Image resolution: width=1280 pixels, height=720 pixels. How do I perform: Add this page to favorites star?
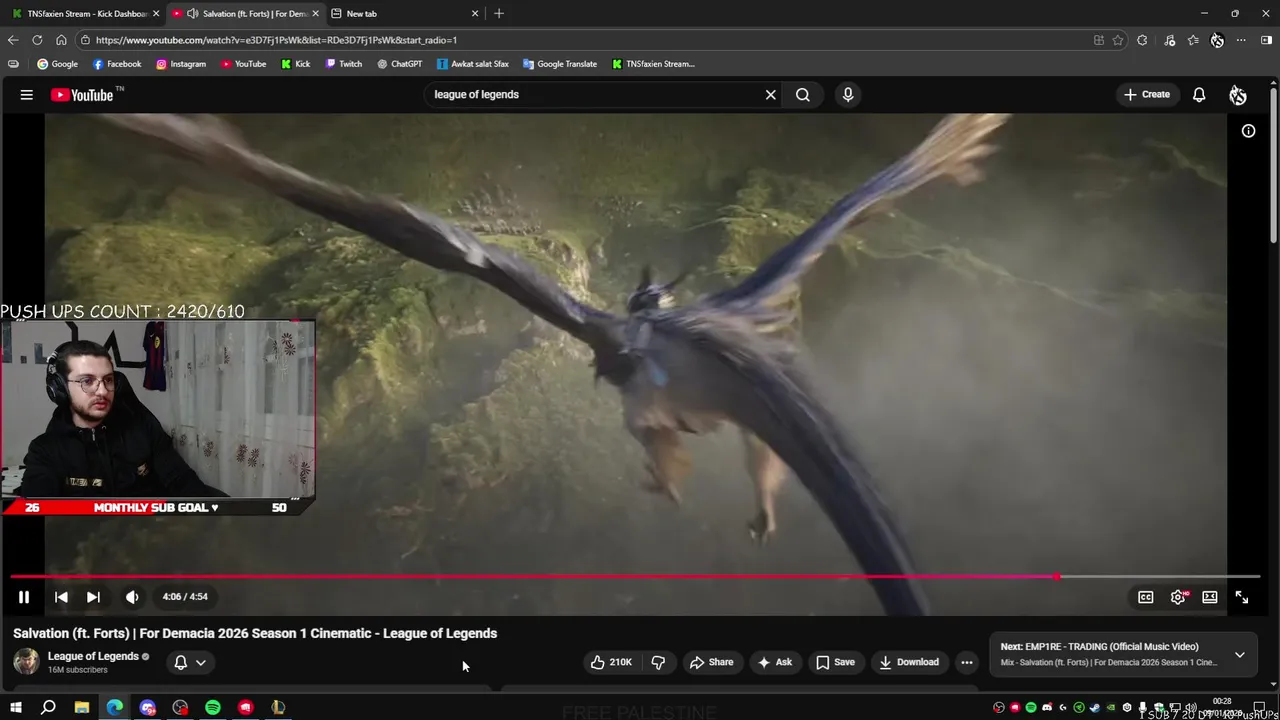[1118, 40]
